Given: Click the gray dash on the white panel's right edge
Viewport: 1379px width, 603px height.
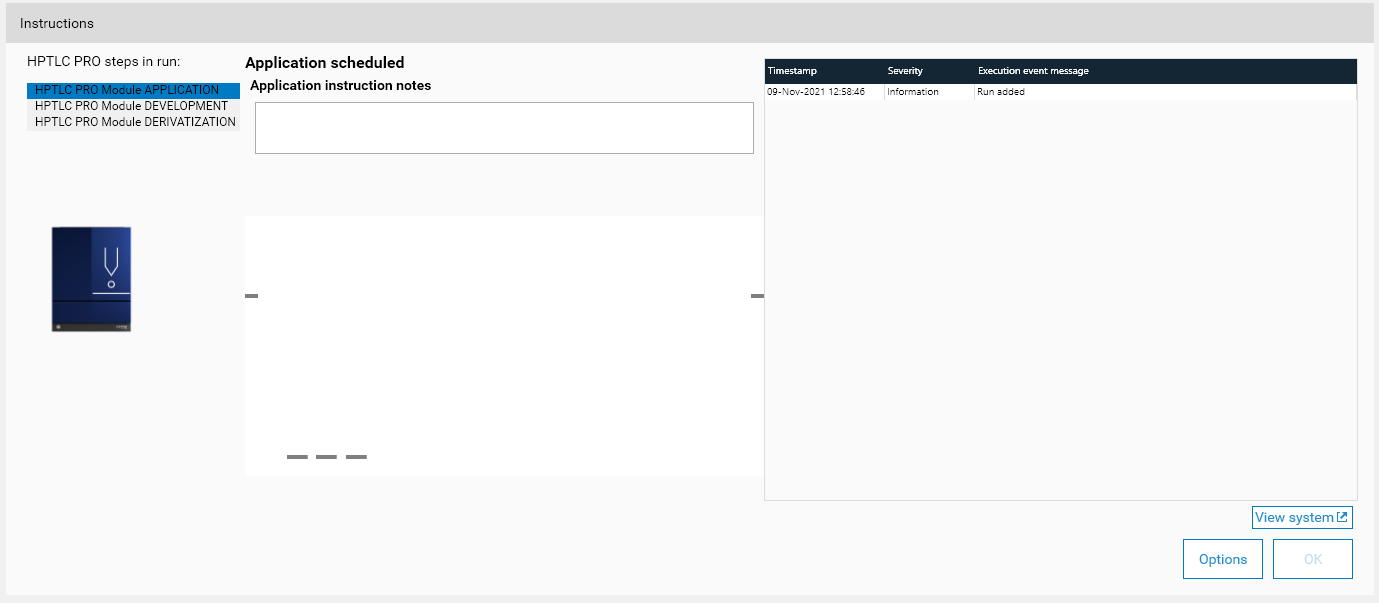Looking at the screenshot, I should (x=757, y=296).
